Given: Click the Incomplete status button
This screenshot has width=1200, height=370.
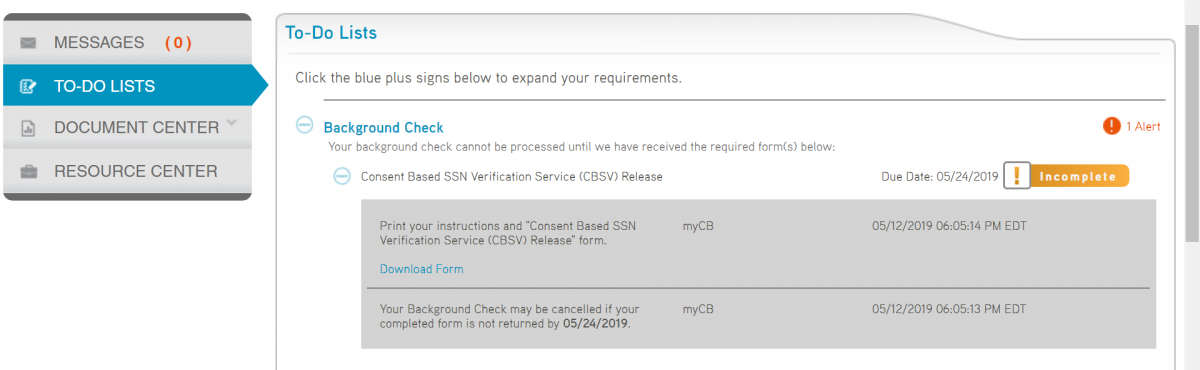Looking at the screenshot, I should pyautogui.click(x=1078, y=176).
